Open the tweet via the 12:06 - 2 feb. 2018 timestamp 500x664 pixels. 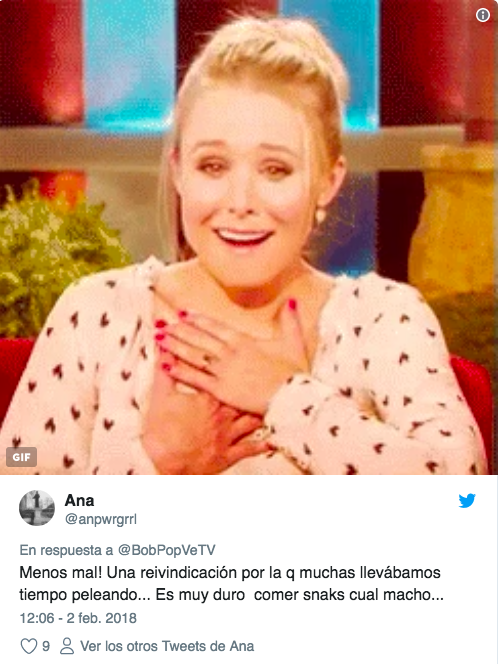pyautogui.click(x=78, y=618)
